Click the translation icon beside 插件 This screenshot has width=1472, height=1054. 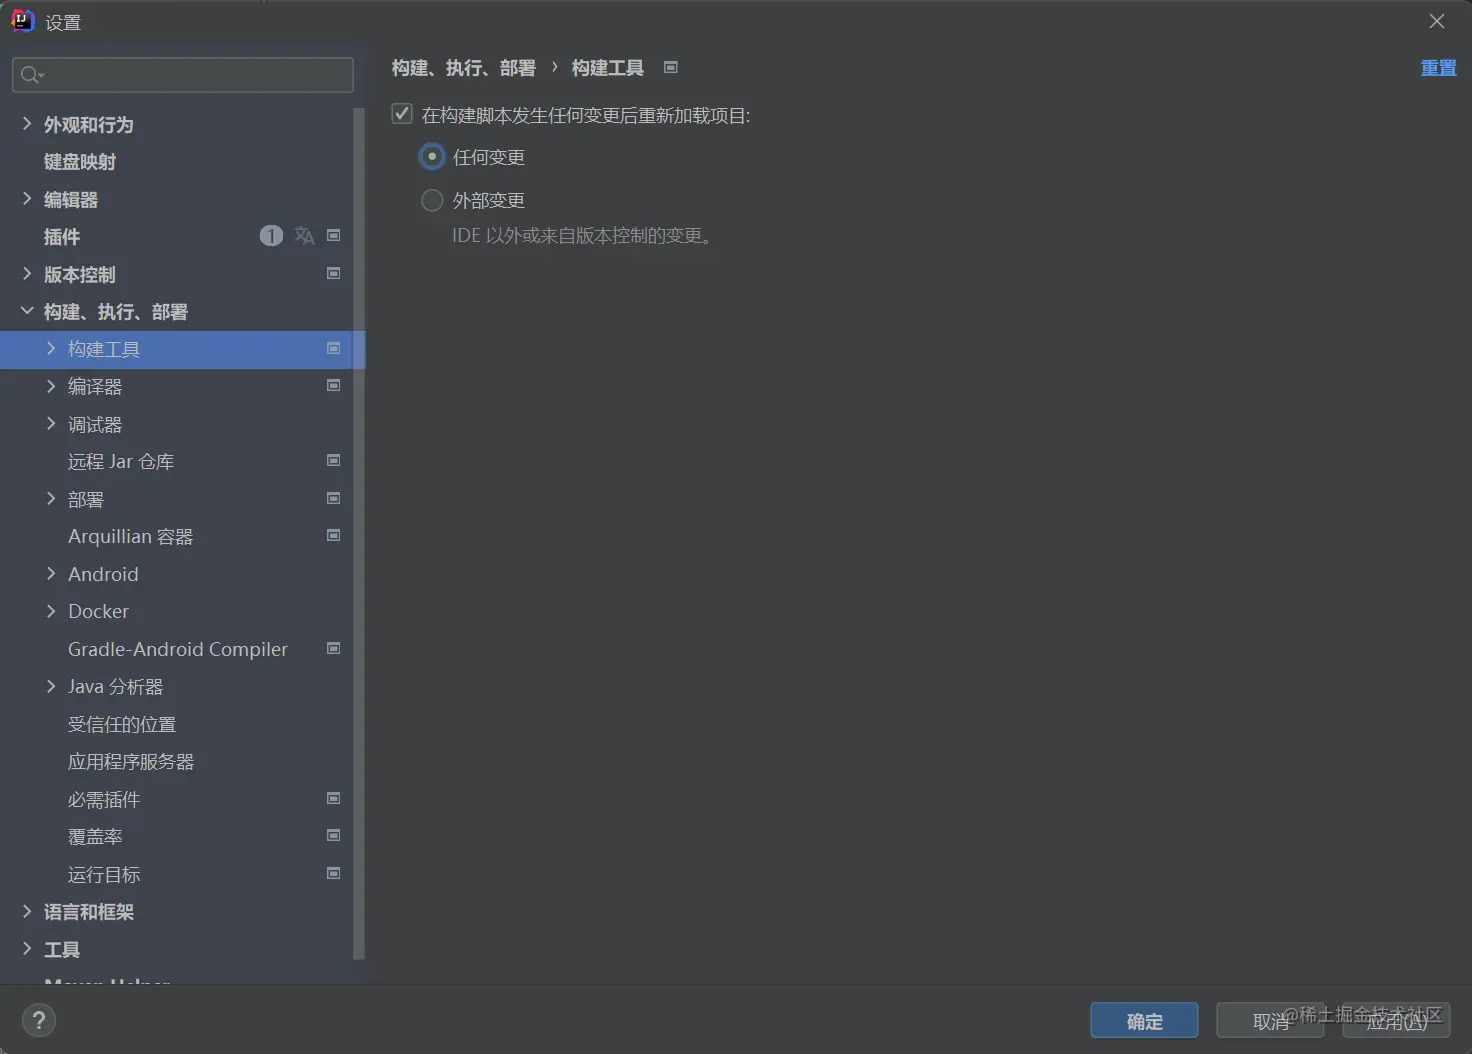[304, 235]
